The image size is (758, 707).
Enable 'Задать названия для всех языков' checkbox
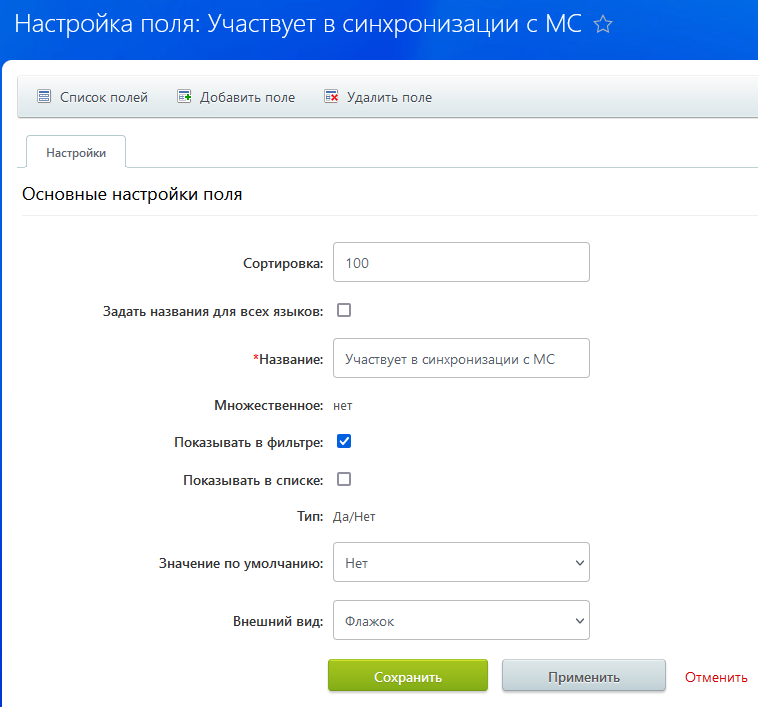344,310
